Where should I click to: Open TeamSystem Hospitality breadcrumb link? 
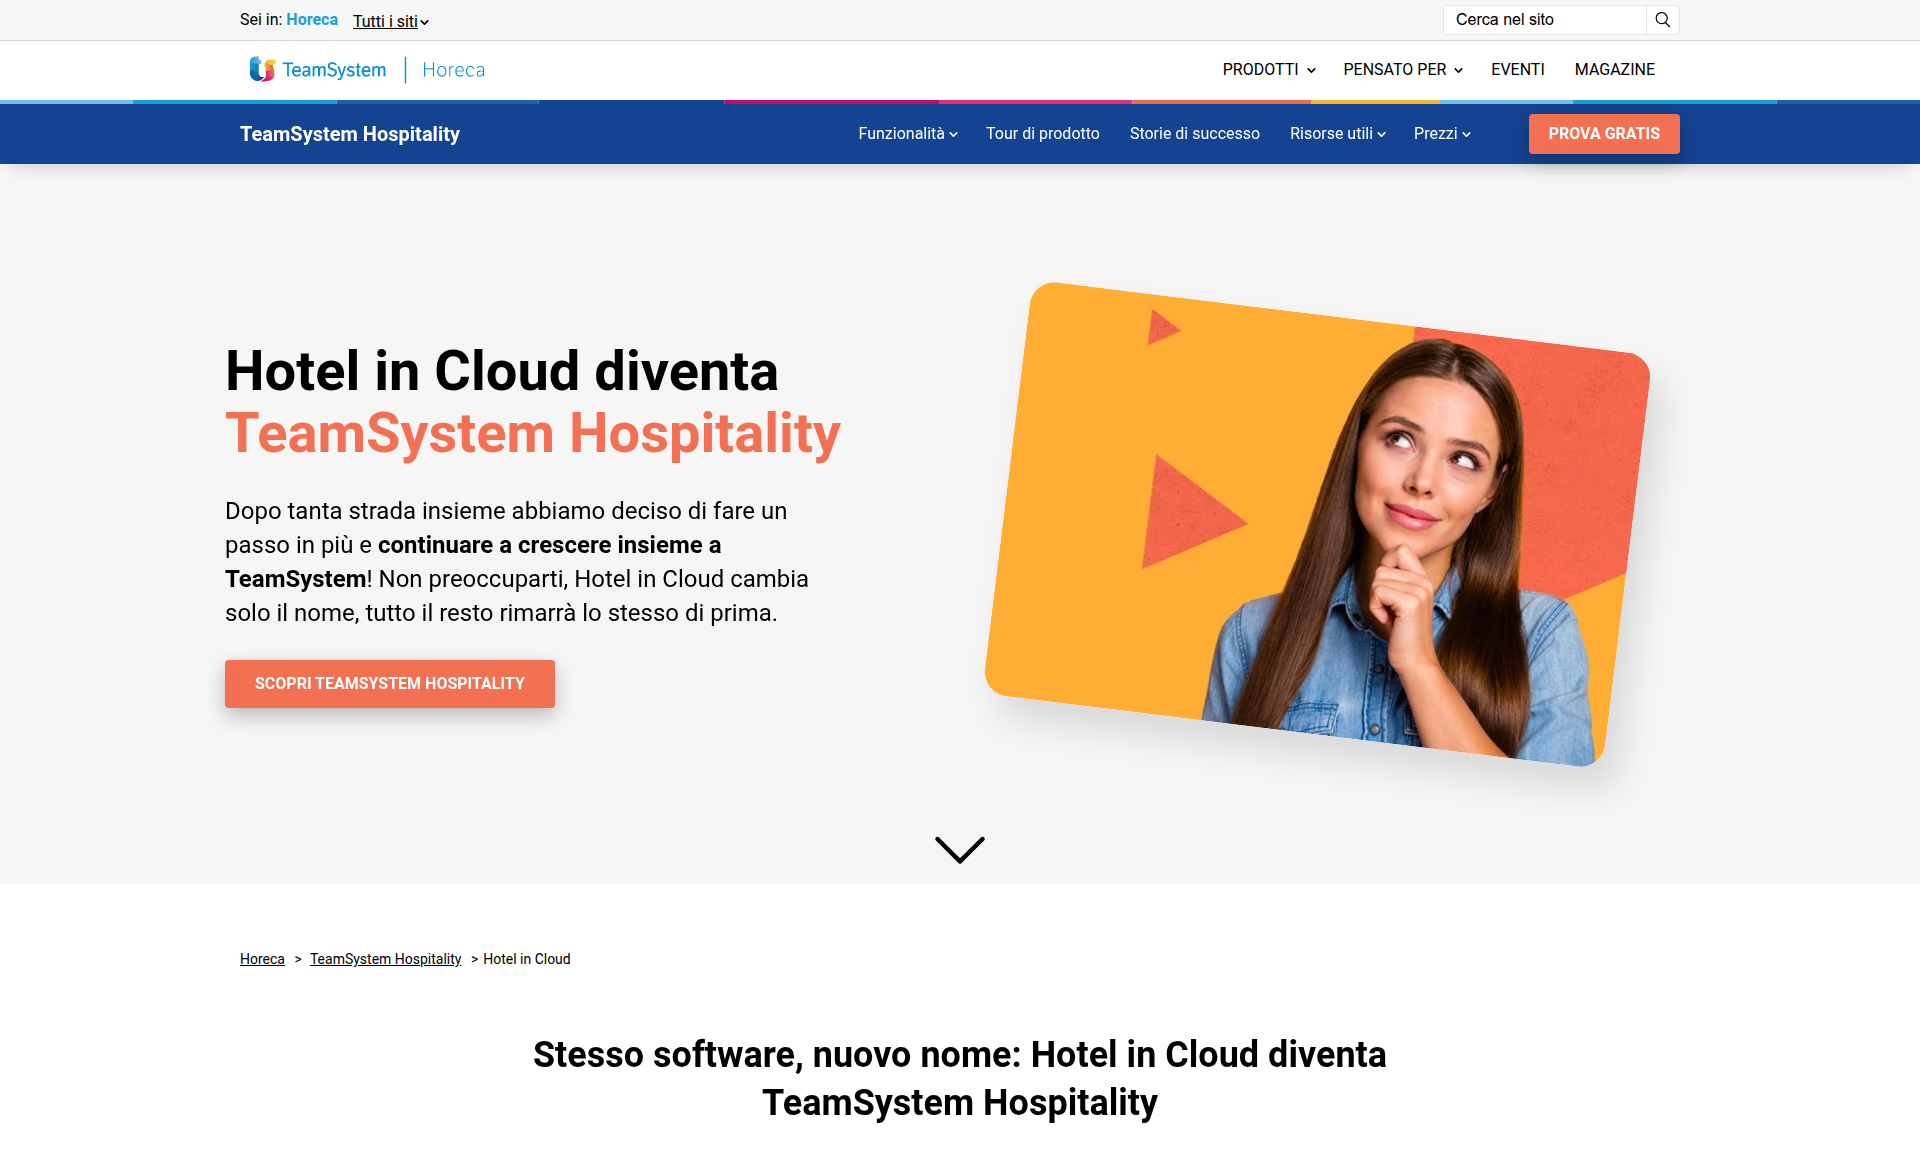[x=385, y=959]
